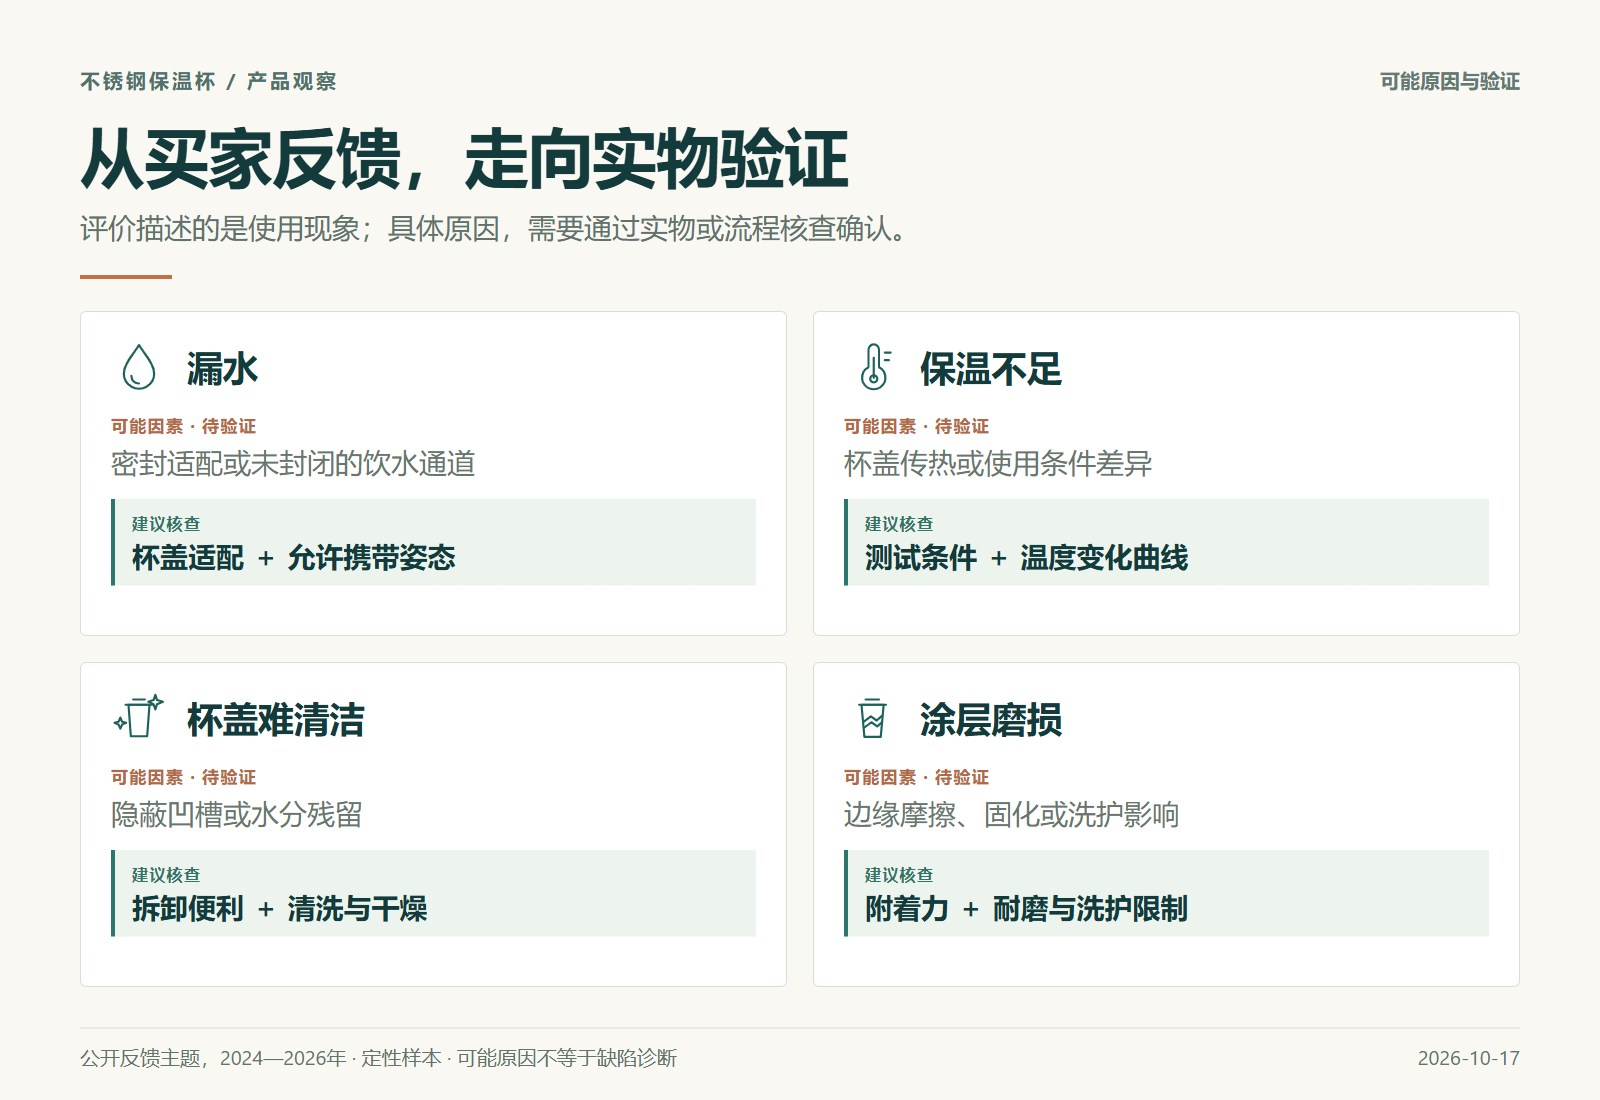Screen dimensions: 1600x1100
Task: Click the main title 从买家反馈，走向实物验证
Action: [x=465, y=159]
